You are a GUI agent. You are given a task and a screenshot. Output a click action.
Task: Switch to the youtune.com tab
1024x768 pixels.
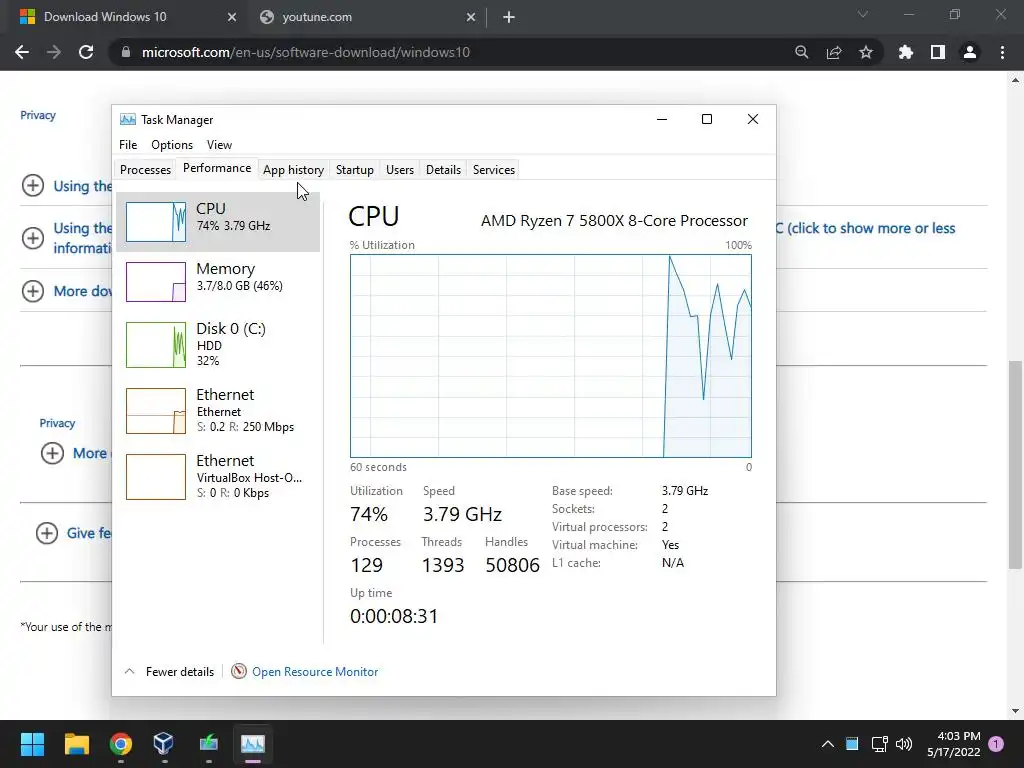pyautogui.click(x=367, y=17)
